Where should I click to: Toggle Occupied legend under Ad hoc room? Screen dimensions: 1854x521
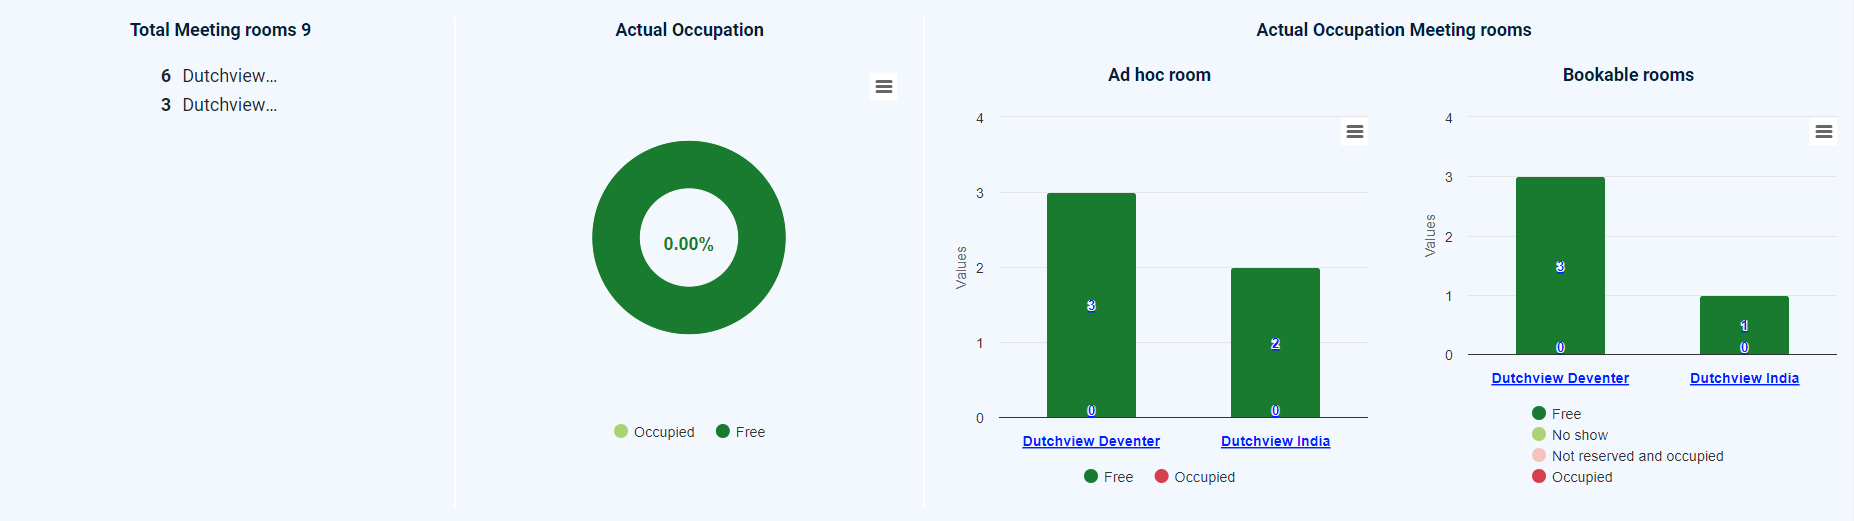[1195, 477]
